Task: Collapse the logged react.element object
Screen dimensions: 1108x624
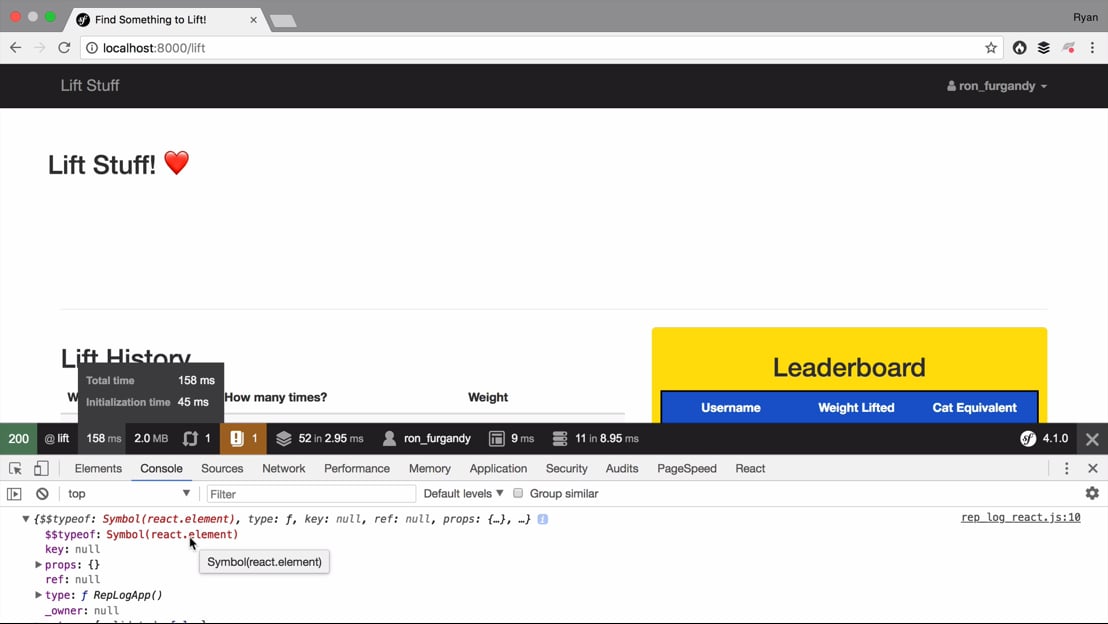Action: coord(25,519)
